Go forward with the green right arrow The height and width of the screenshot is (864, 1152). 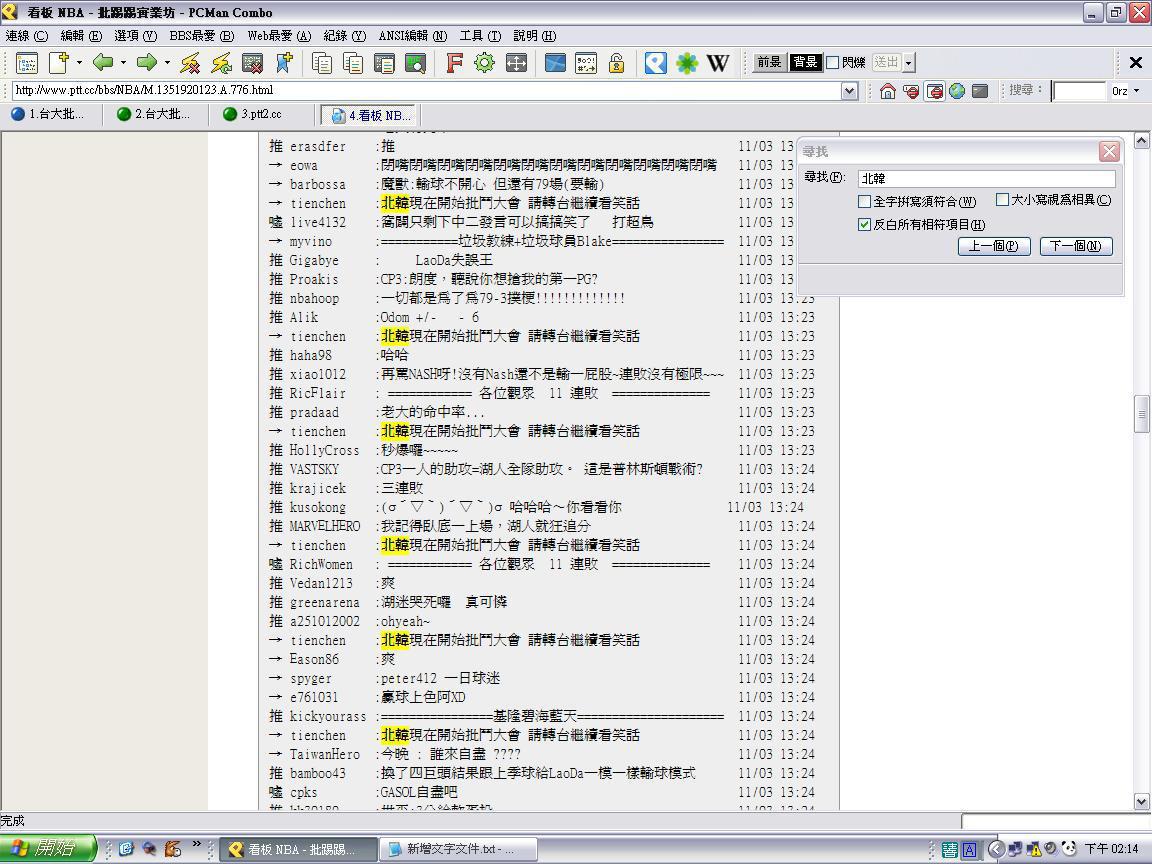click(x=147, y=63)
